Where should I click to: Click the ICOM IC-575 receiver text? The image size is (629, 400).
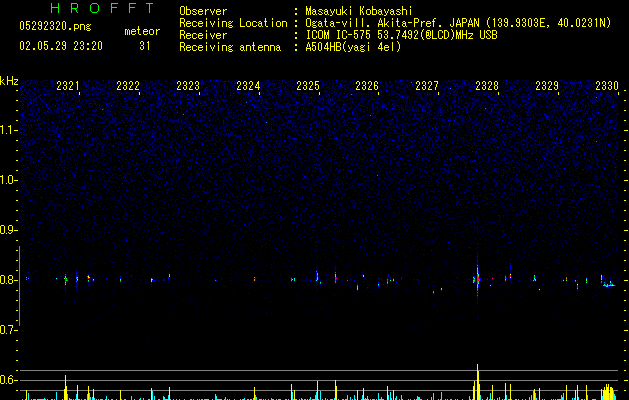[x=401, y=35]
